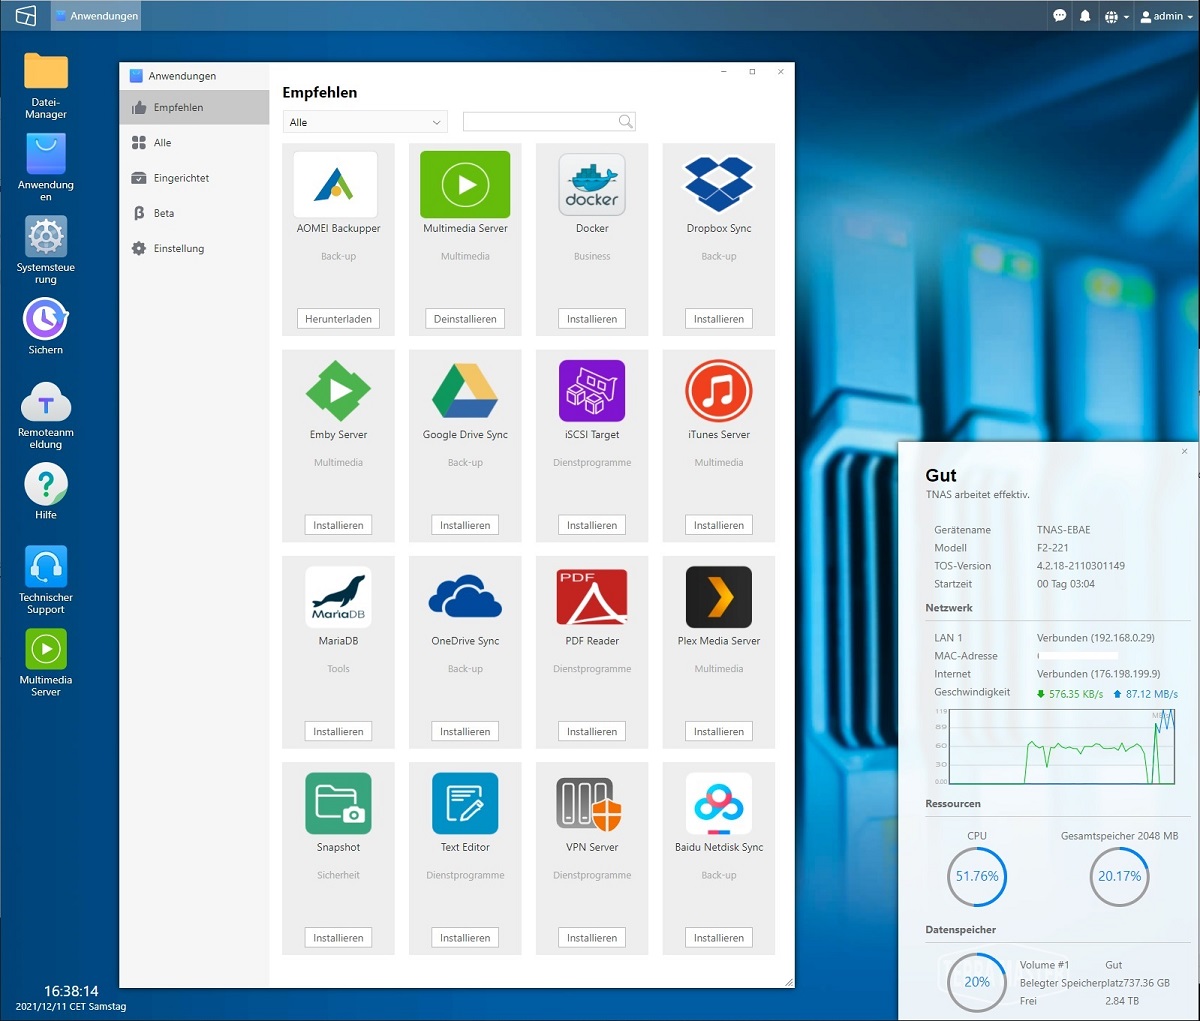Click the Volume #1 storage gauge
The width and height of the screenshot is (1200, 1021).
point(977,982)
